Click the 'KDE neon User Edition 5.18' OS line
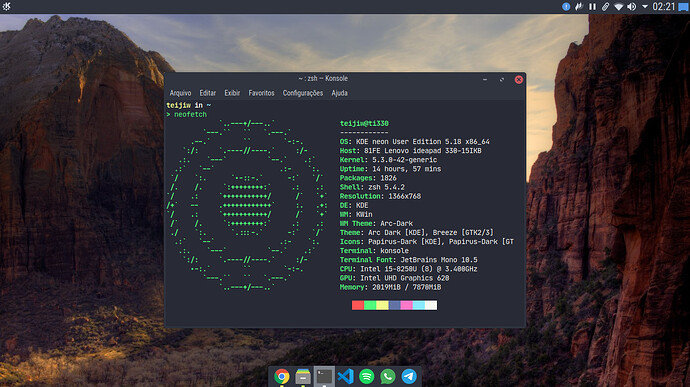Viewport: 690px width, 387px height. pos(415,142)
